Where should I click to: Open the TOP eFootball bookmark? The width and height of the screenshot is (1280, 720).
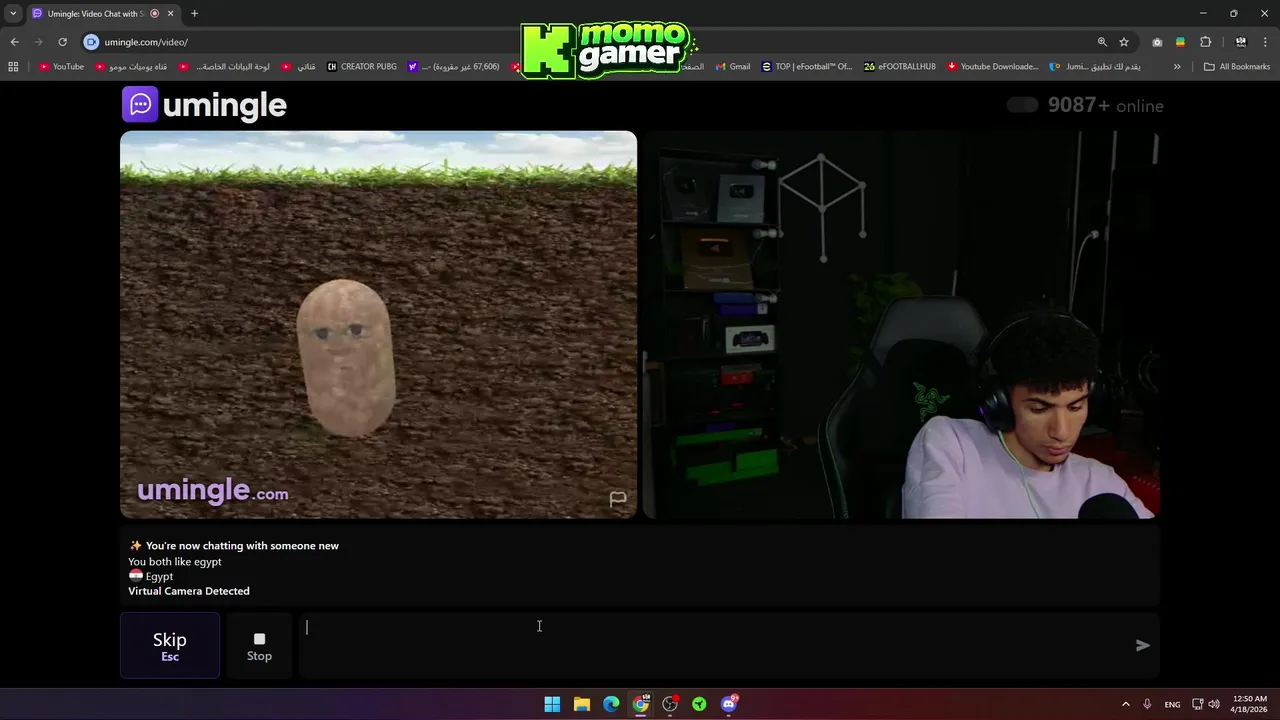tap(807, 67)
